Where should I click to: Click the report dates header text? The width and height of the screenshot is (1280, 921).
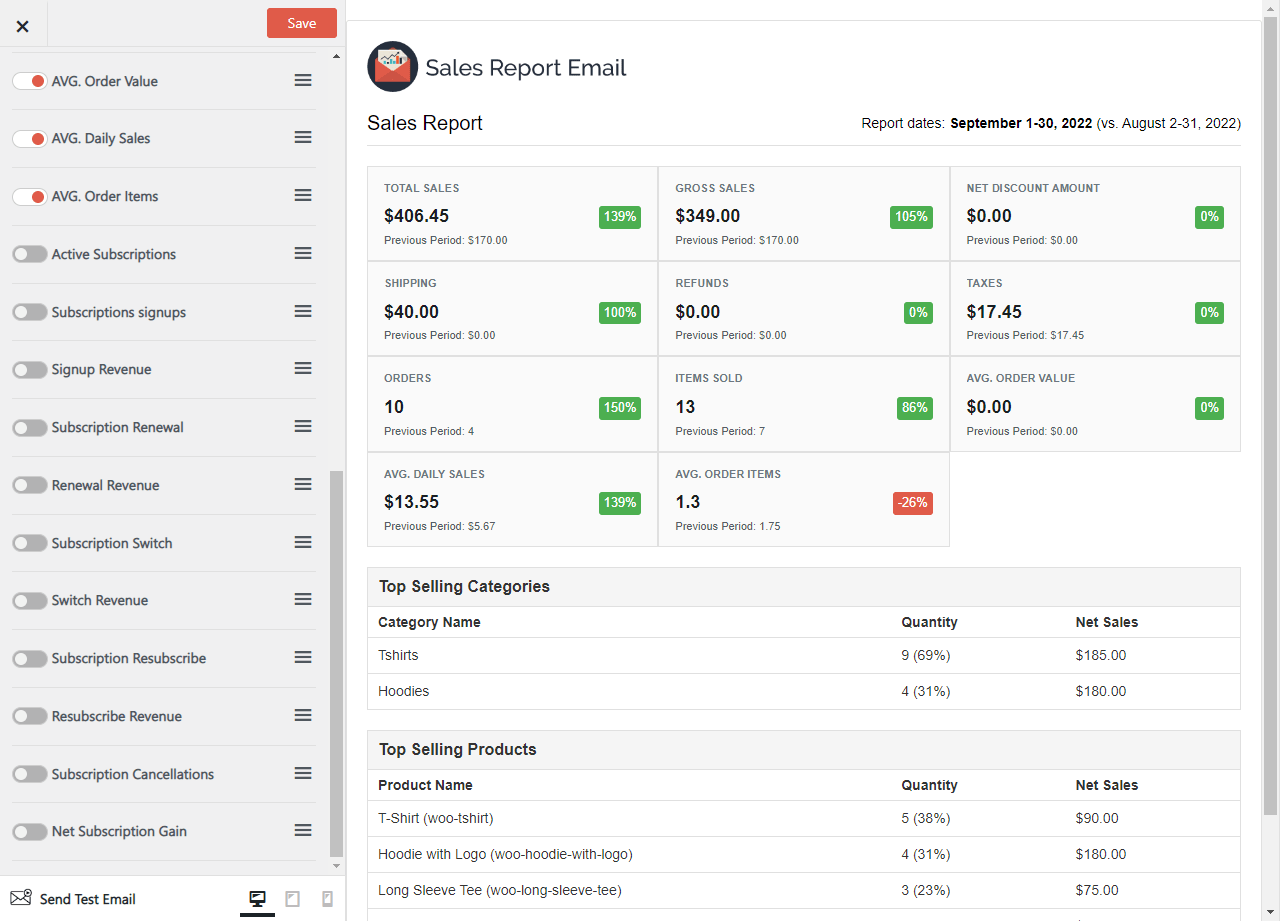tap(1048, 123)
